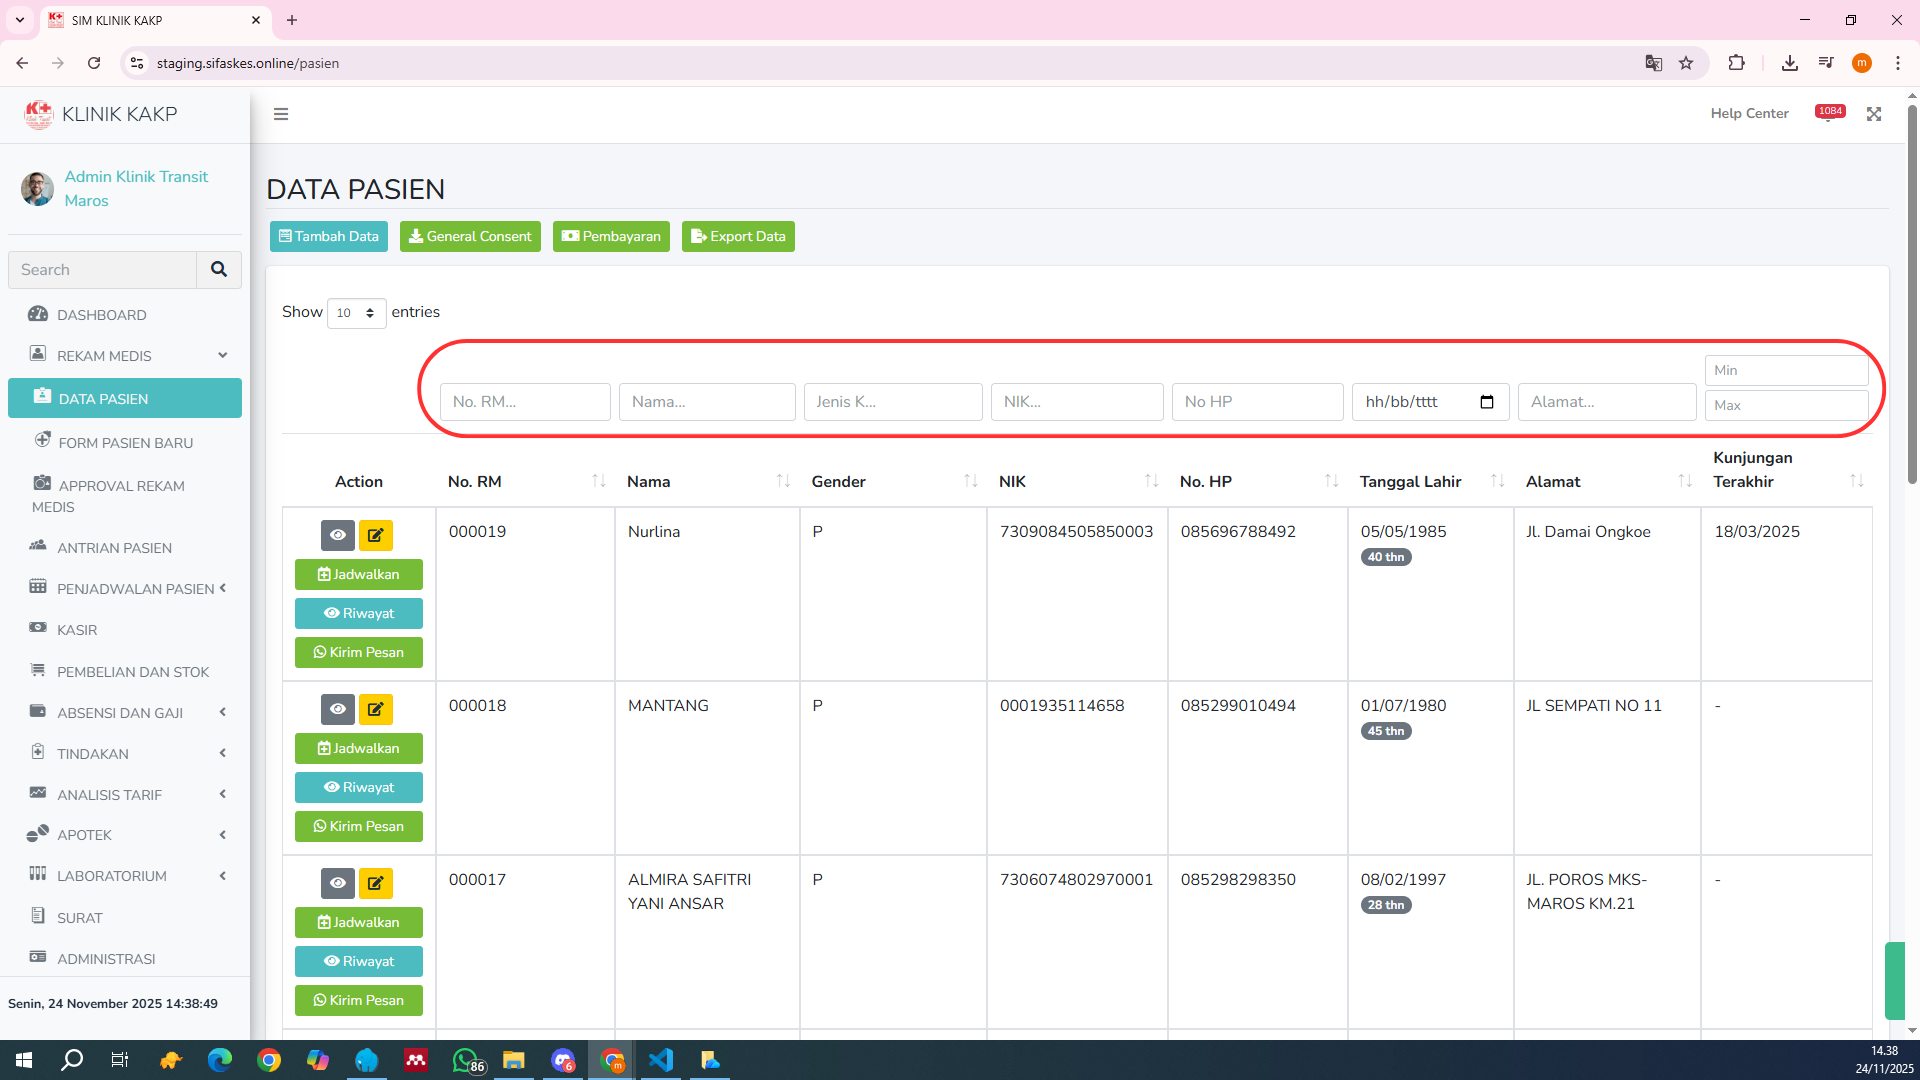Click the Export Data button
Viewport: 1920px width, 1080px height.
tap(738, 237)
